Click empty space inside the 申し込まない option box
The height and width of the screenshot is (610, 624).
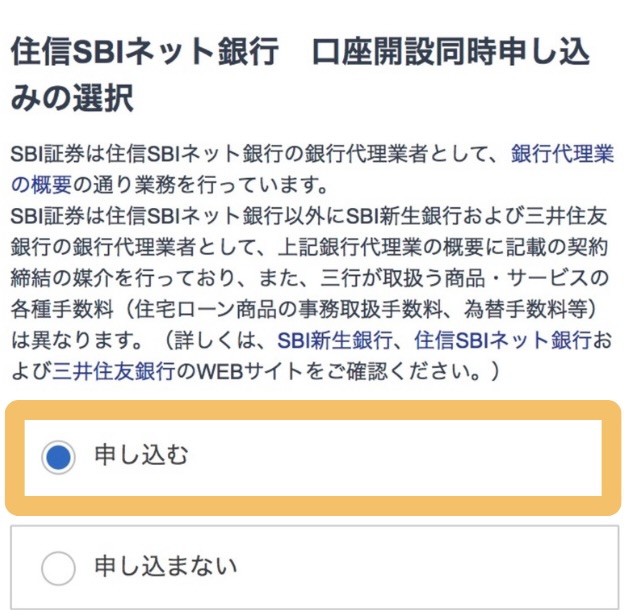(x=420, y=567)
